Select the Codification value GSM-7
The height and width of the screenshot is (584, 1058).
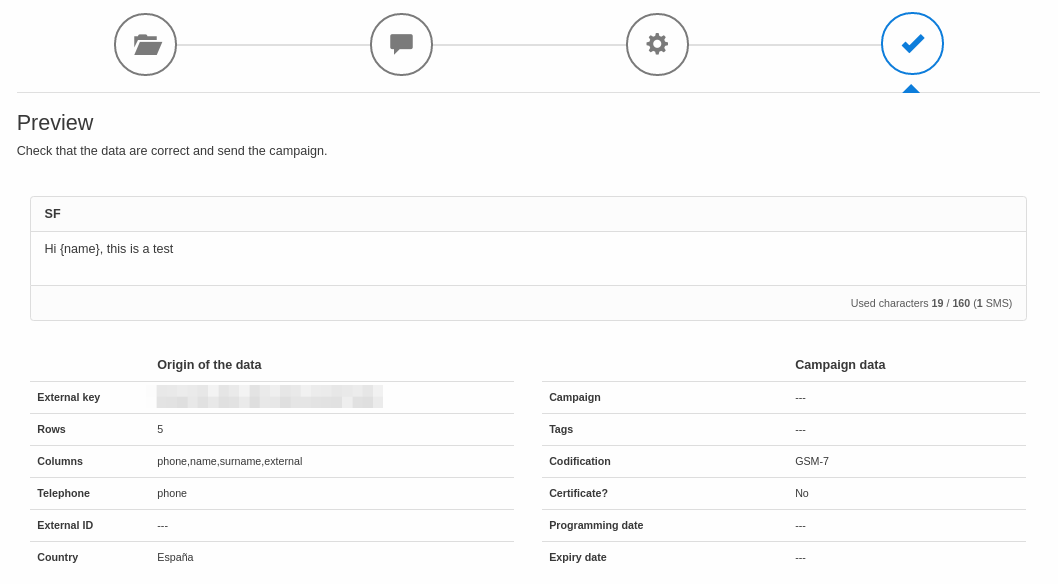tap(811, 461)
